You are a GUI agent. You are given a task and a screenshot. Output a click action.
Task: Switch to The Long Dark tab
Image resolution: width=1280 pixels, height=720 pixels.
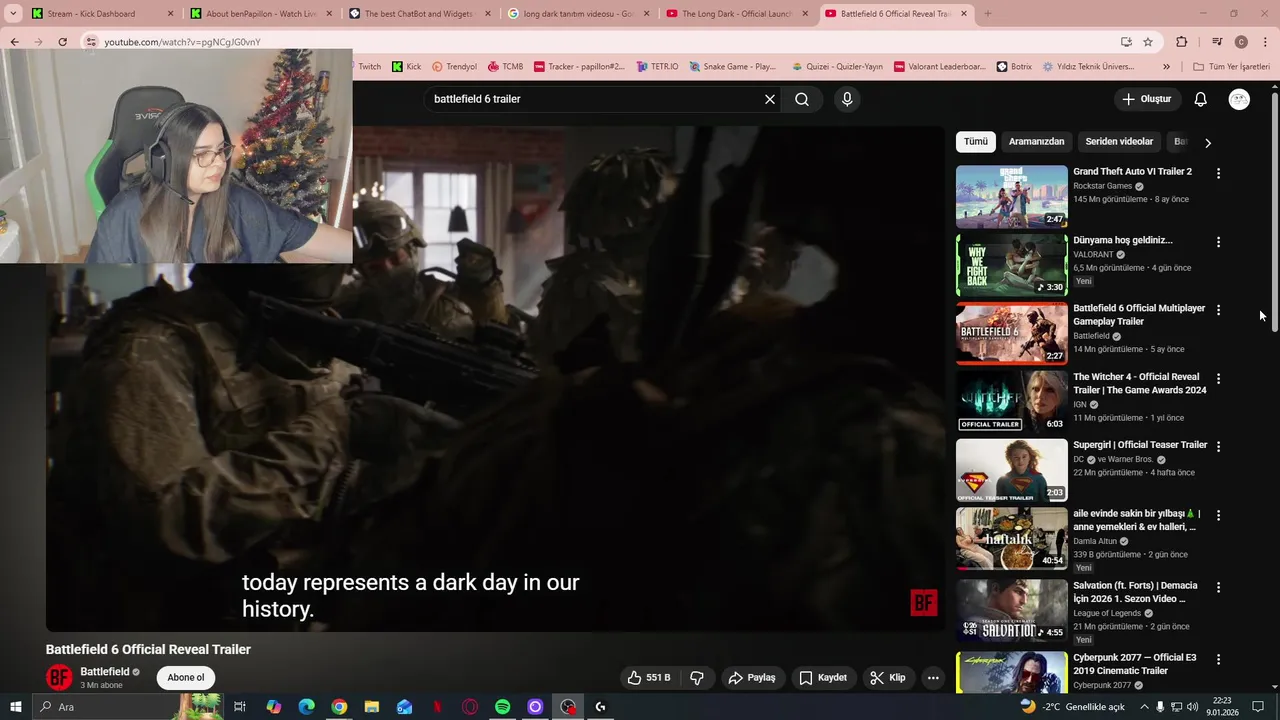738,14
